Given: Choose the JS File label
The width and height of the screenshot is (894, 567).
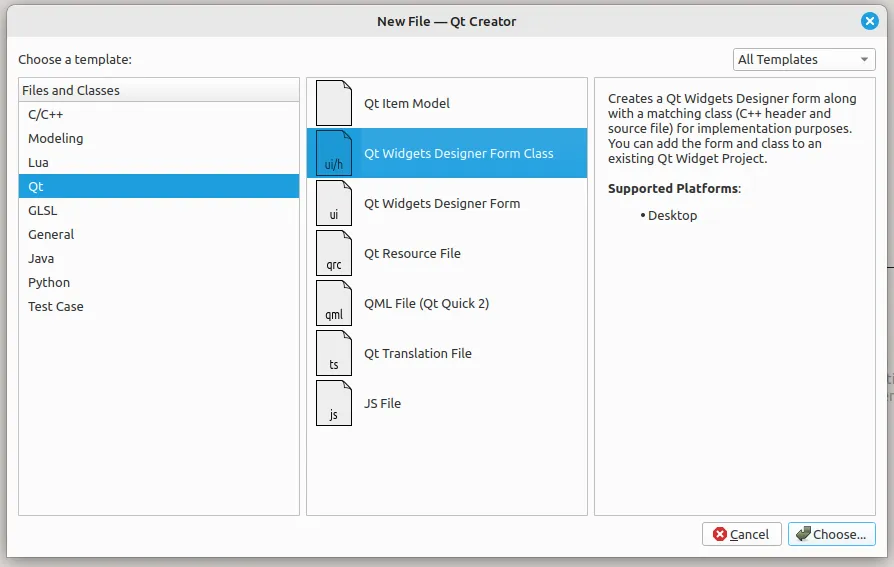Looking at the screenshot, I should tap(382, 403).
